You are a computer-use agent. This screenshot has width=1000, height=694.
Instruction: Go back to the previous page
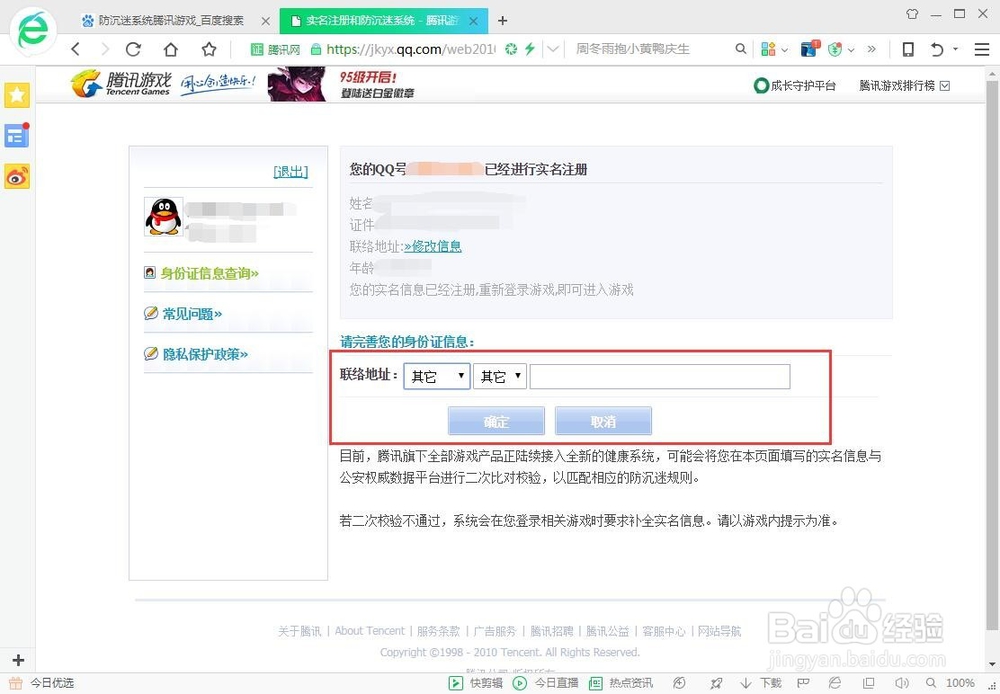pos(76,49)
